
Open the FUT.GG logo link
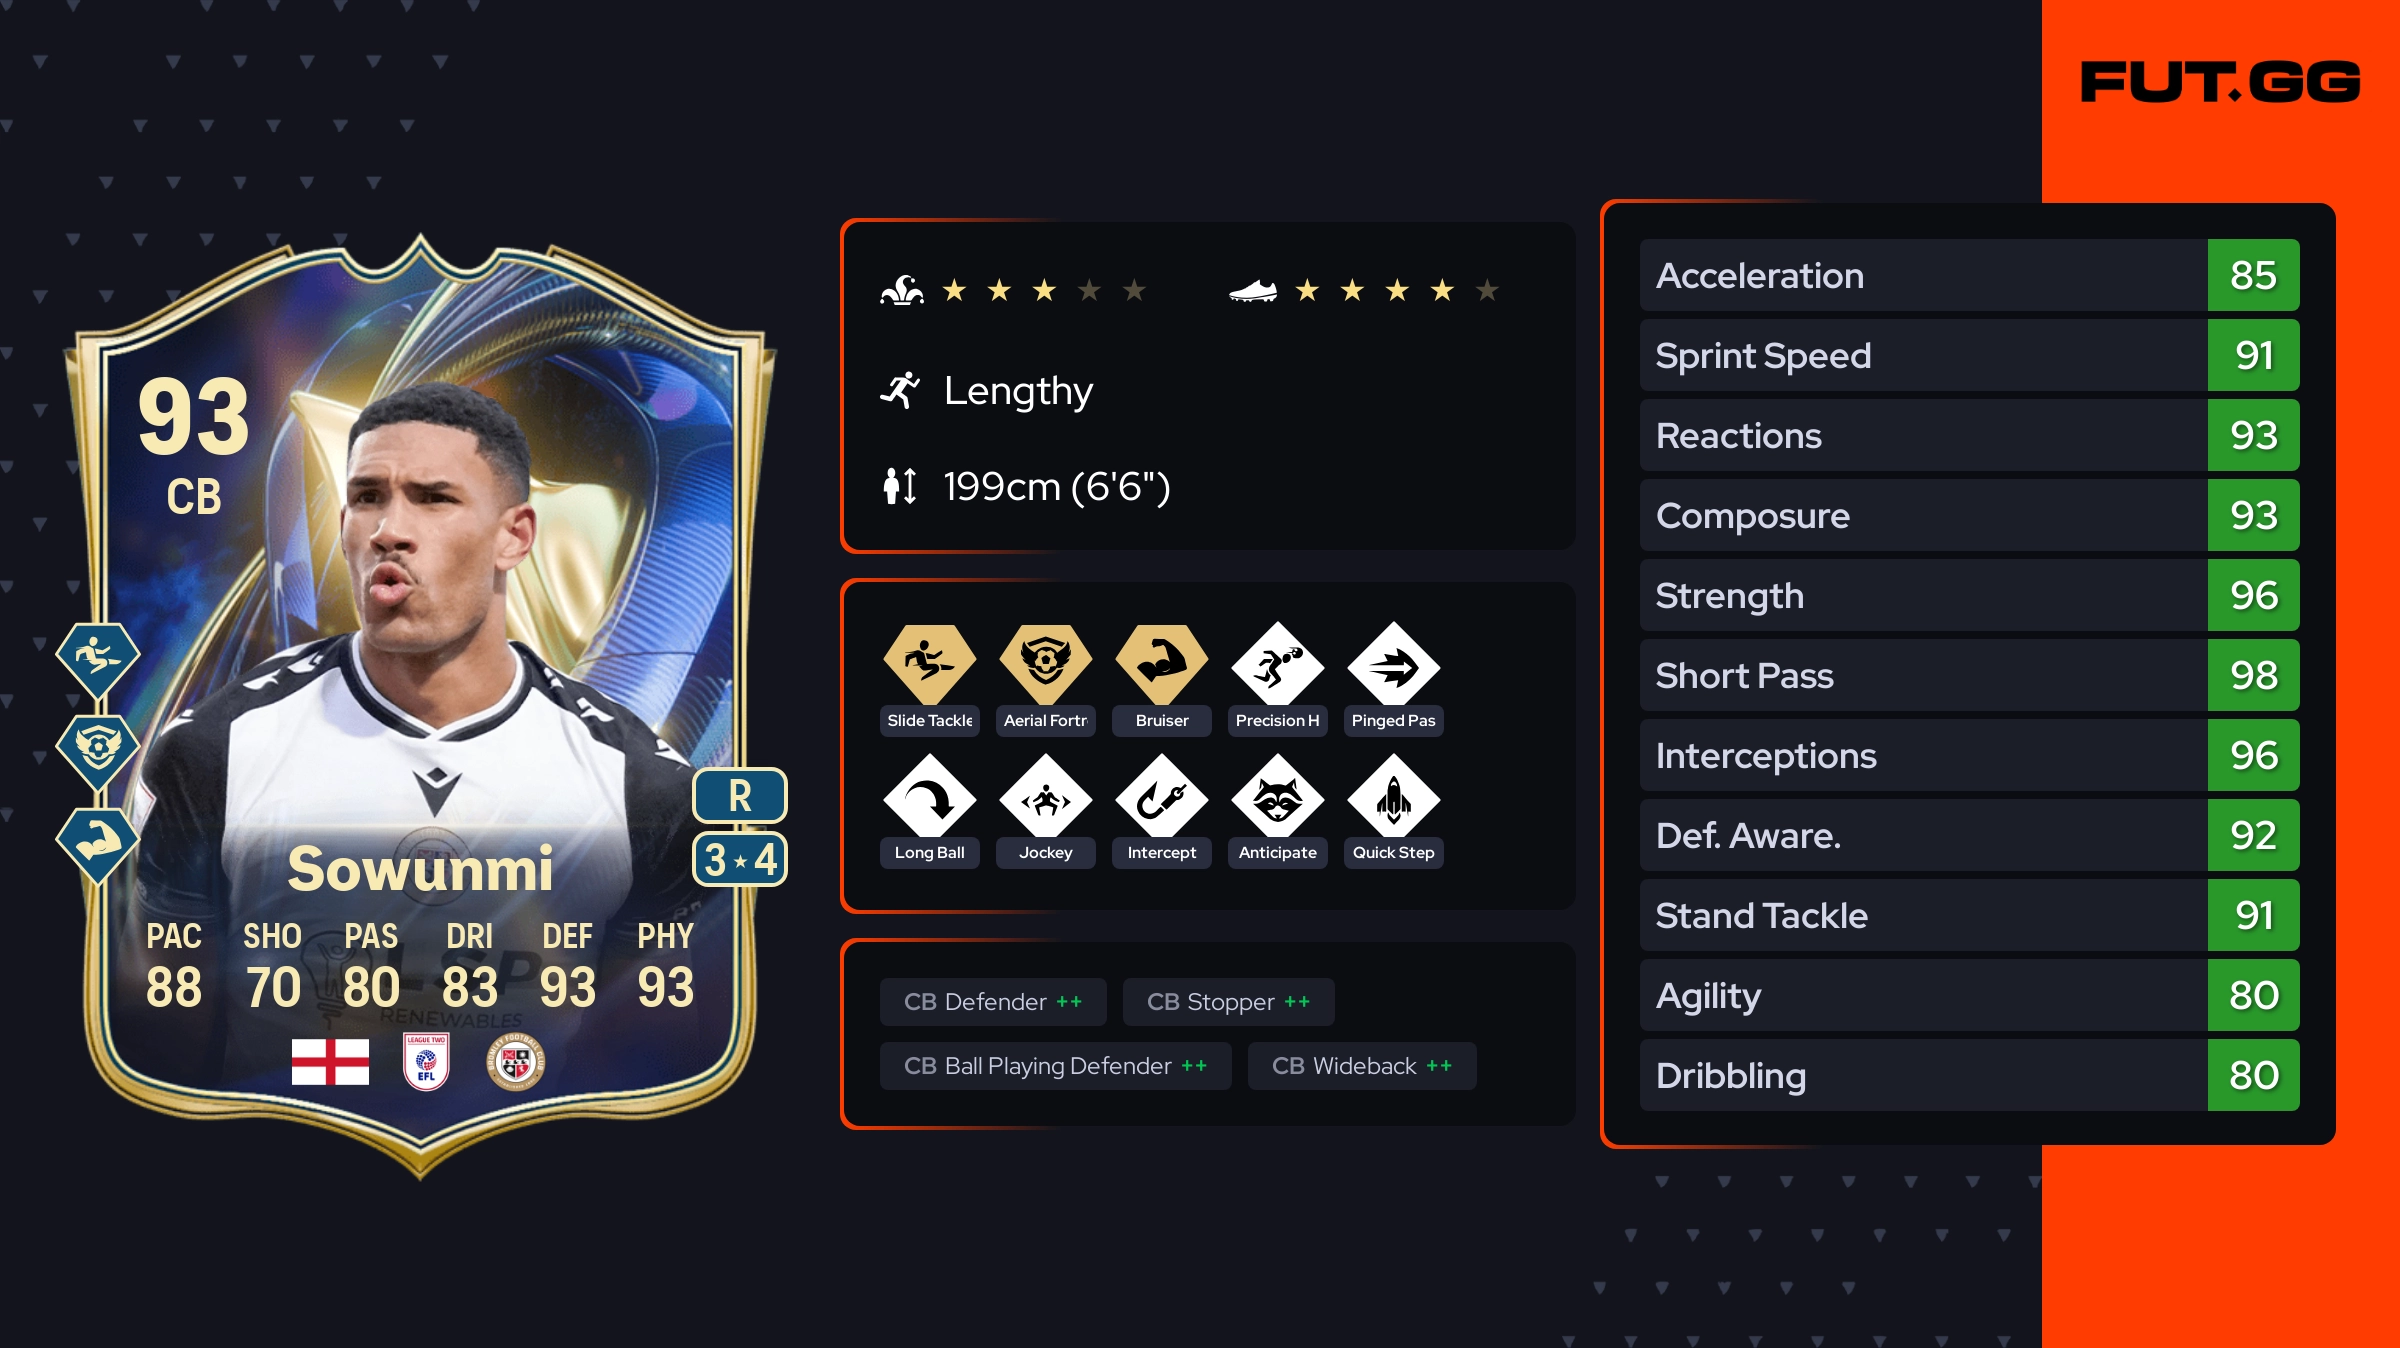click(2220, 82)
